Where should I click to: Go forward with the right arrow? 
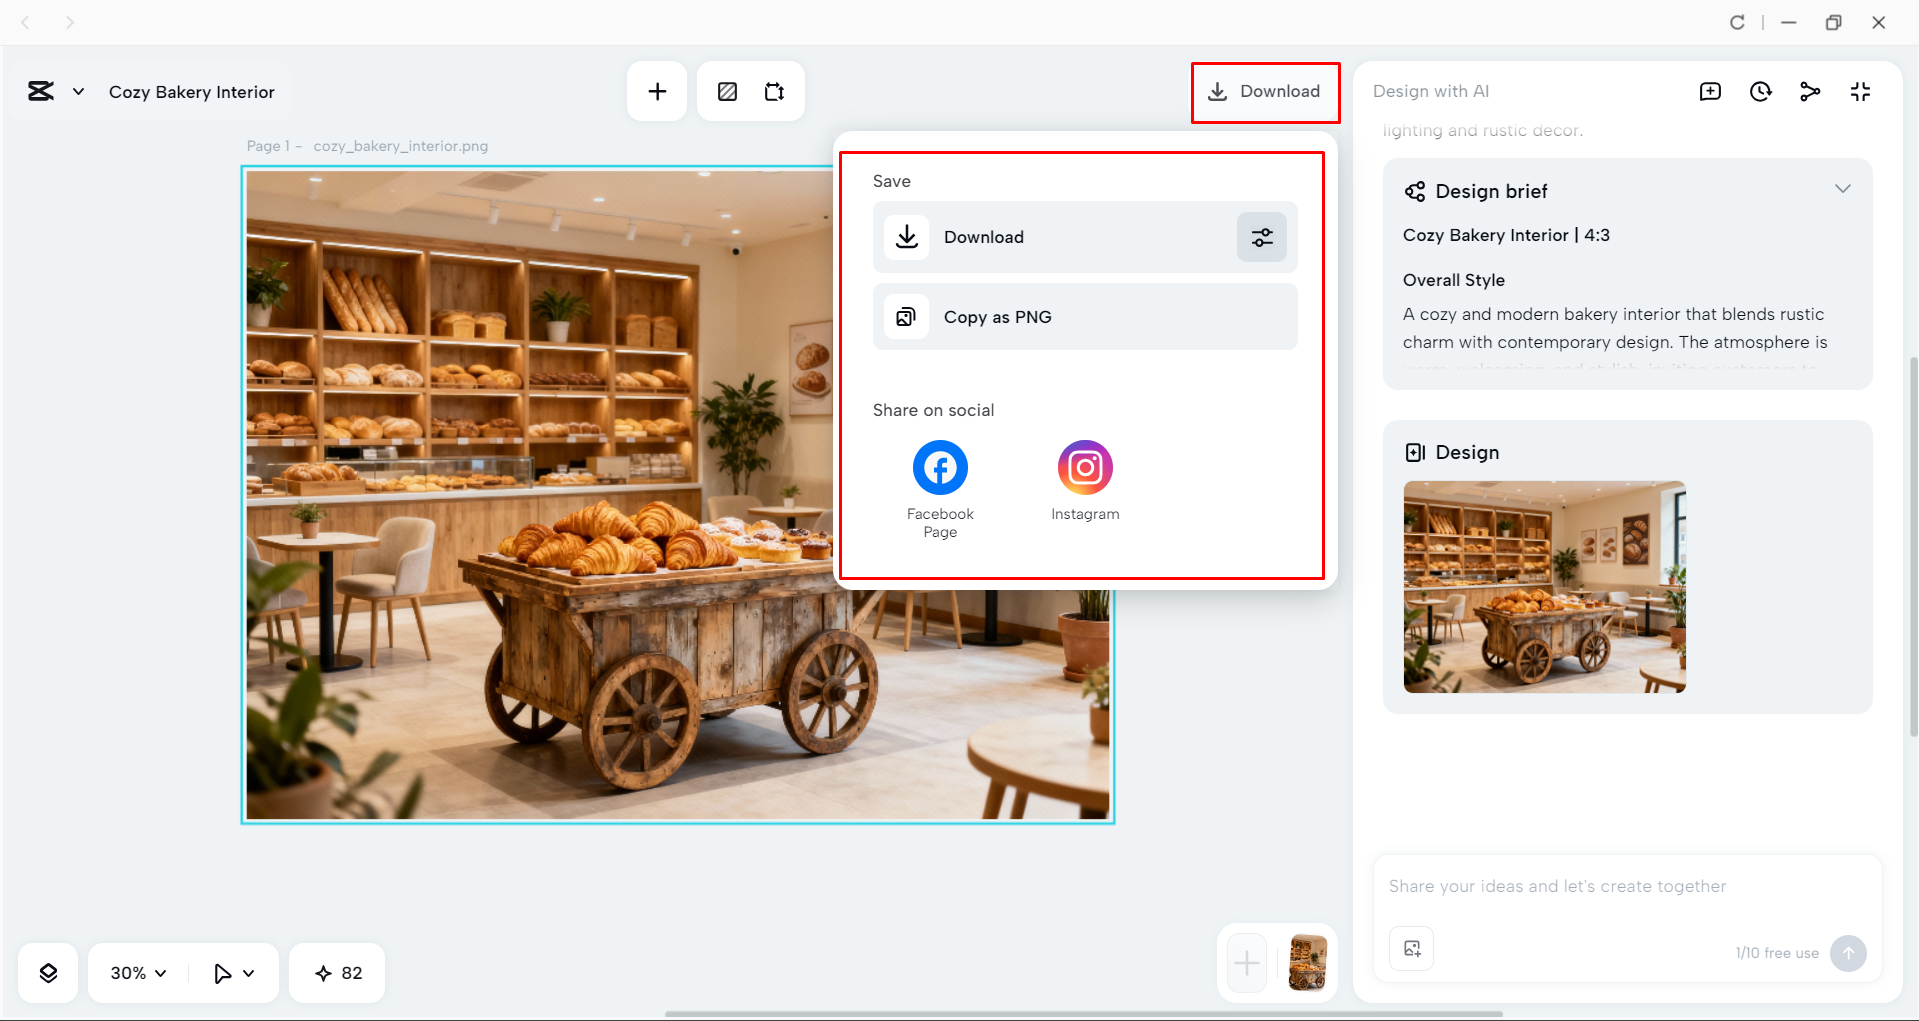[69, 22]
